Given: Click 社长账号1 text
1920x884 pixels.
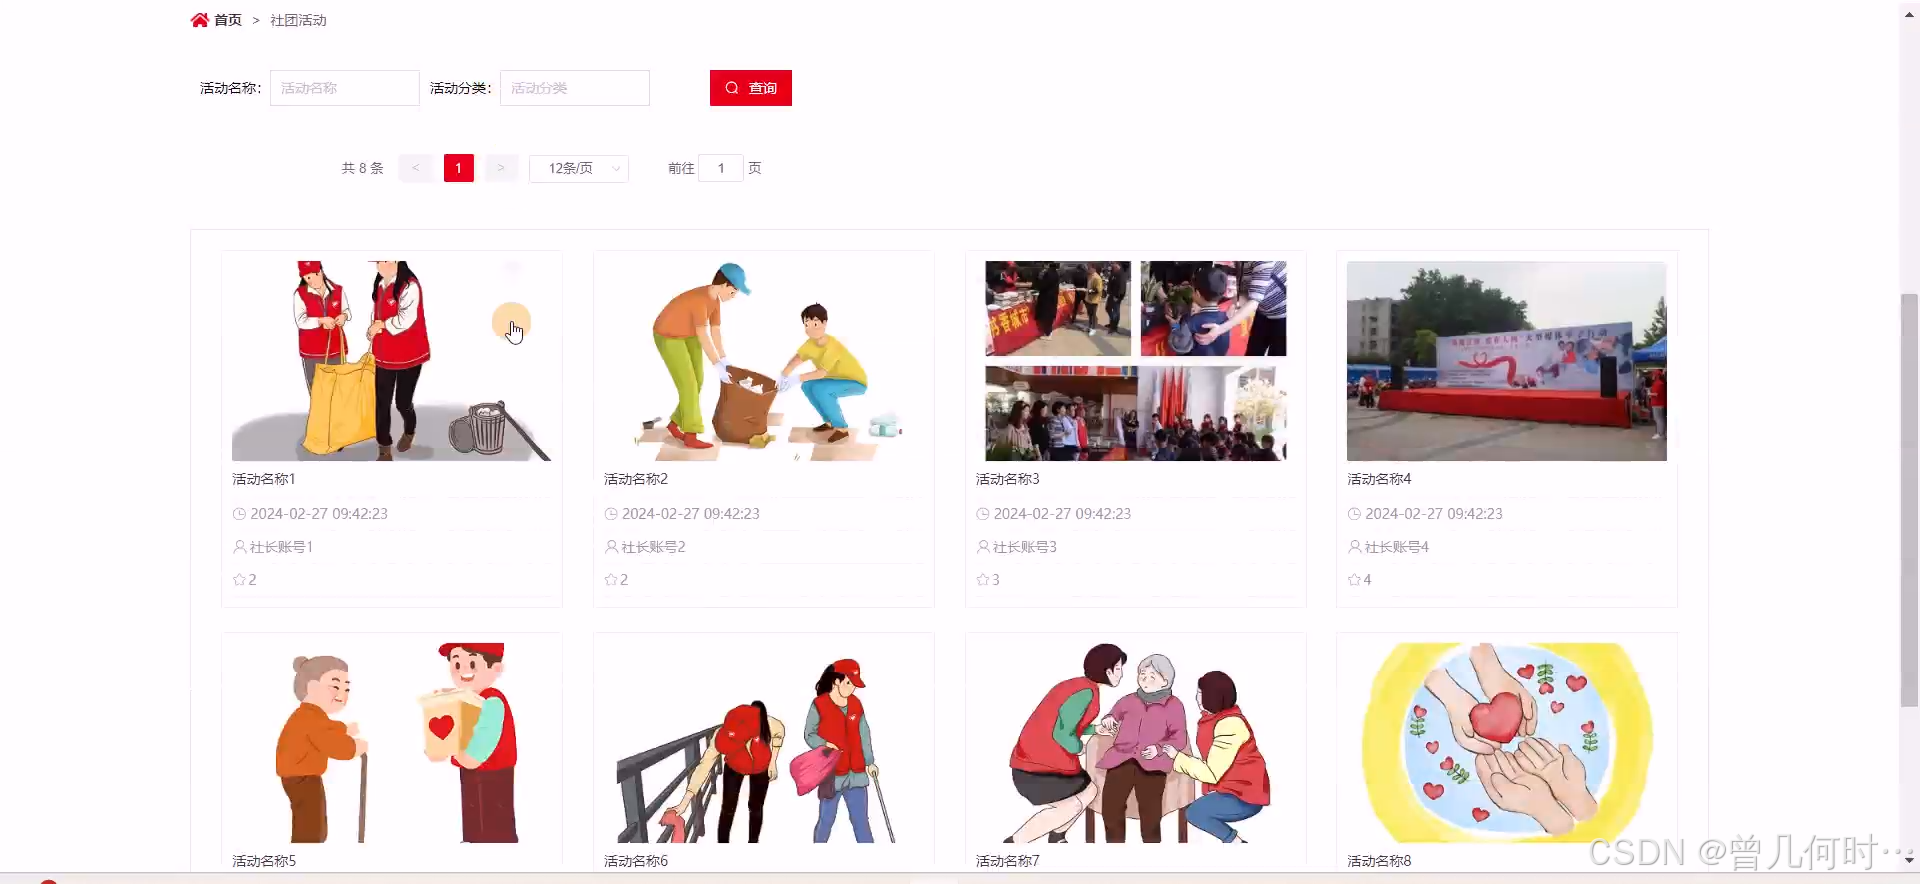Looking at the screenshot, I should [x=281, y=547].
